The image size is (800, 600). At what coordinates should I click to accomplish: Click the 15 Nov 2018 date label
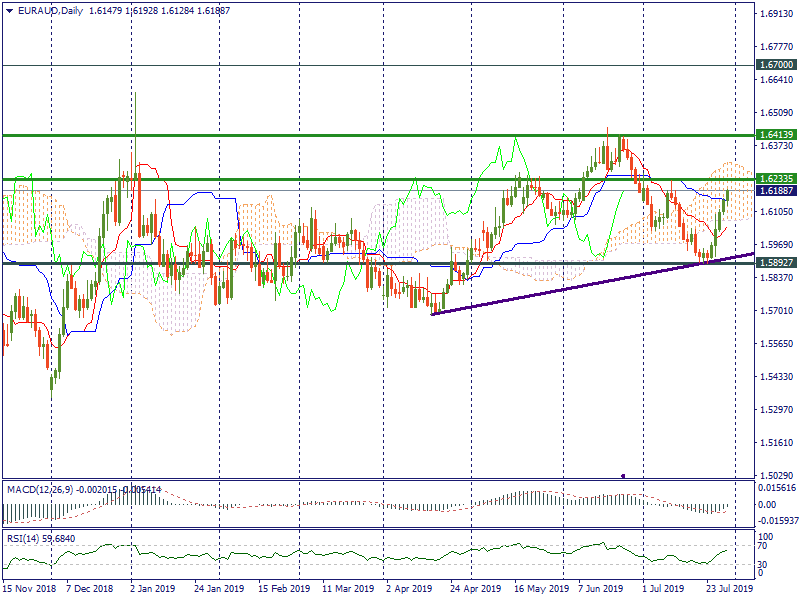click(x=29, y=589)
